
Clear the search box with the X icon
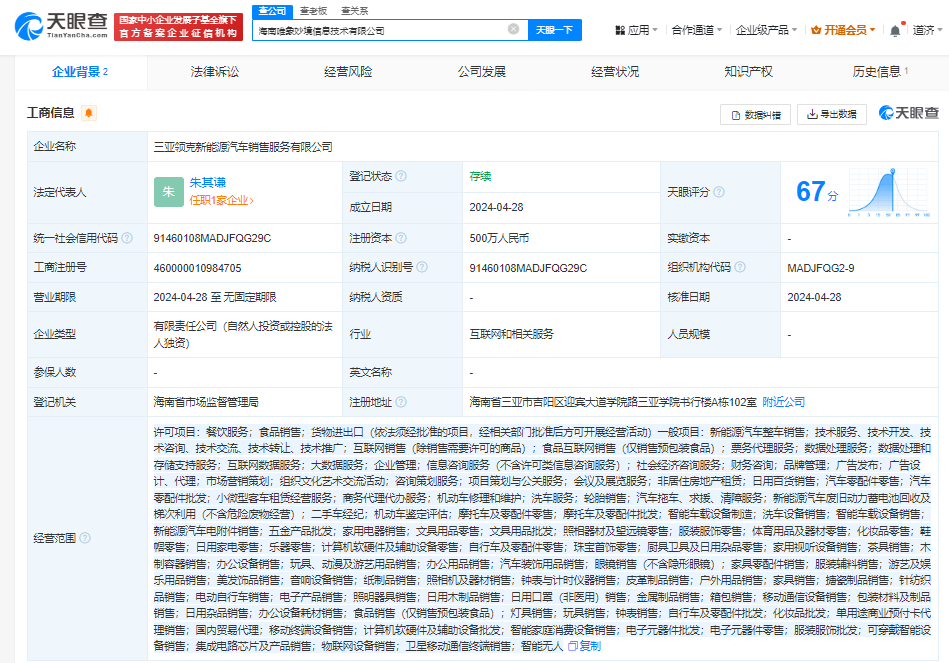pos(513,30)
